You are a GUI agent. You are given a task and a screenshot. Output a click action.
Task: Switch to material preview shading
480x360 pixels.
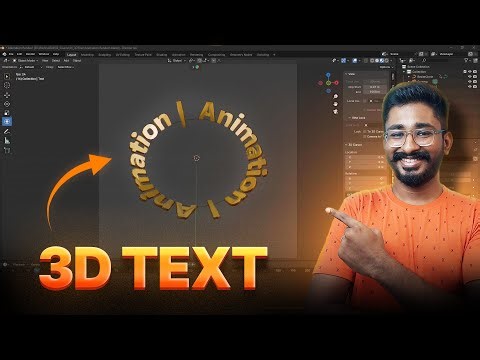[382, 61]
